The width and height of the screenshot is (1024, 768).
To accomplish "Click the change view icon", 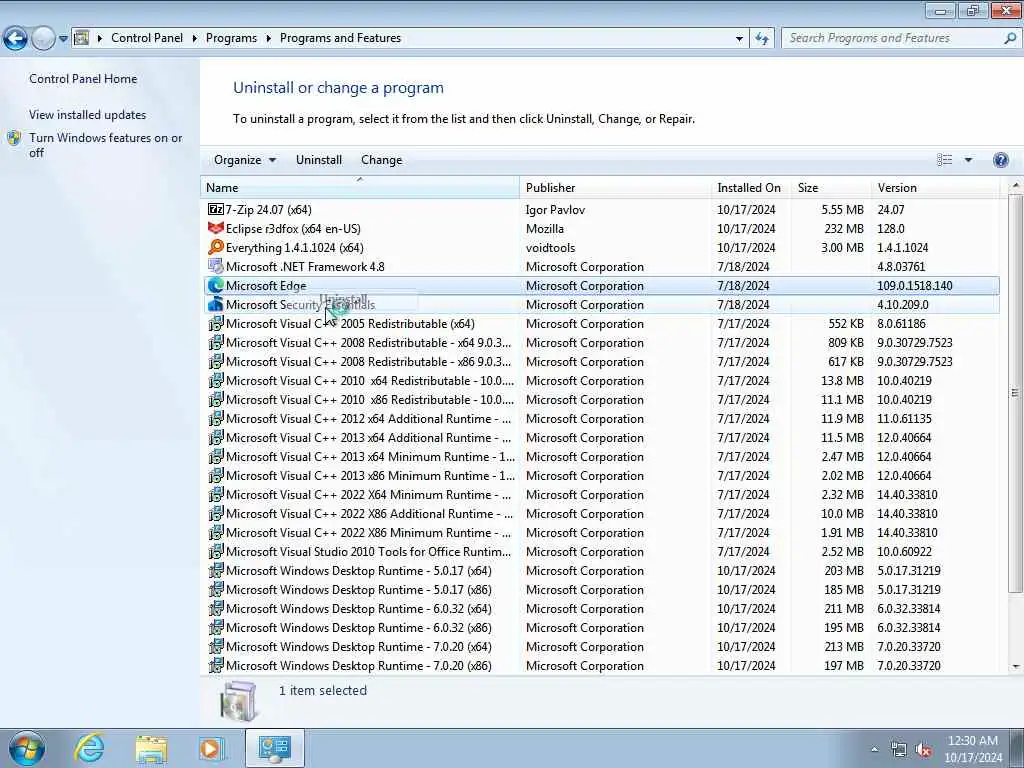I will click(x=944, y=160).
